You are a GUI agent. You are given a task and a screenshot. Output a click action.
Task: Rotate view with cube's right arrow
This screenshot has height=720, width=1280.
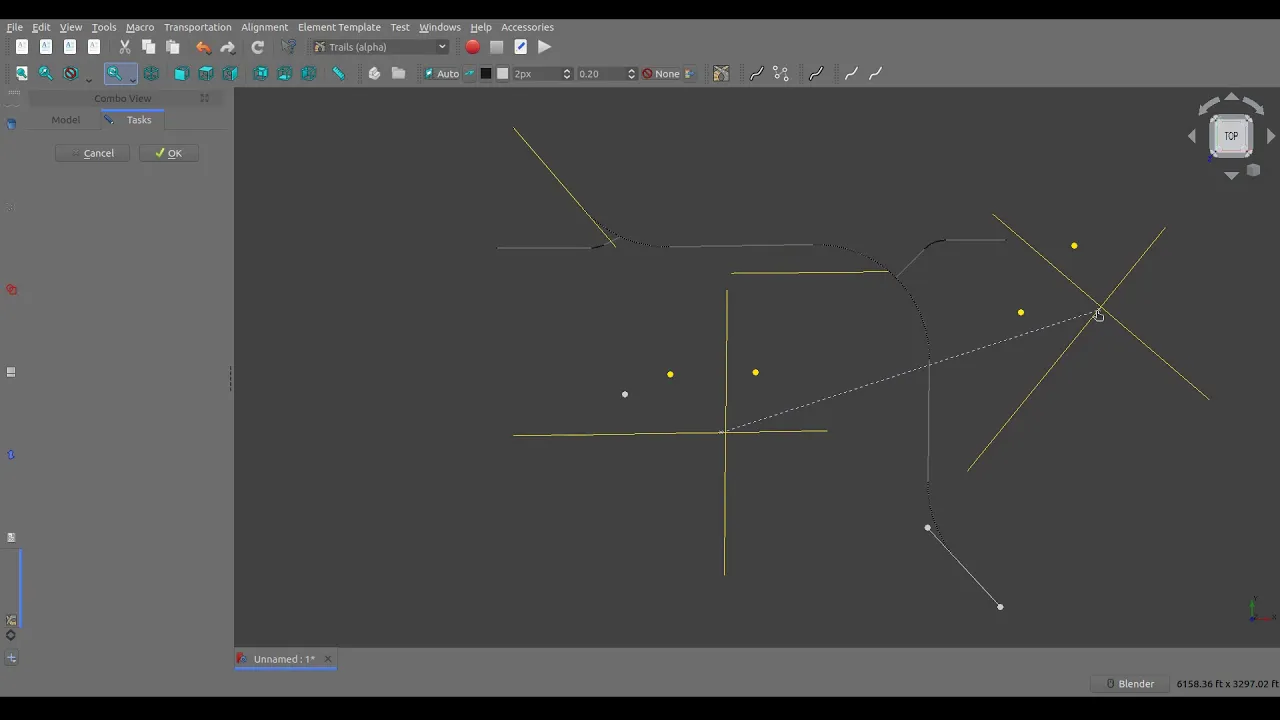1271,136
